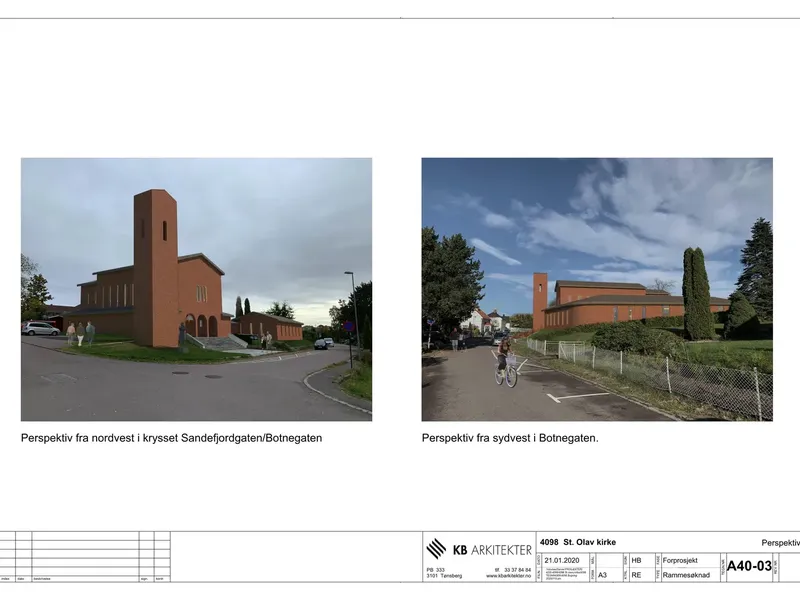Viewport: 800px width, 600px height.
Task: Select drawing number 'A40-03'
Action: click(x=749, y=566)
